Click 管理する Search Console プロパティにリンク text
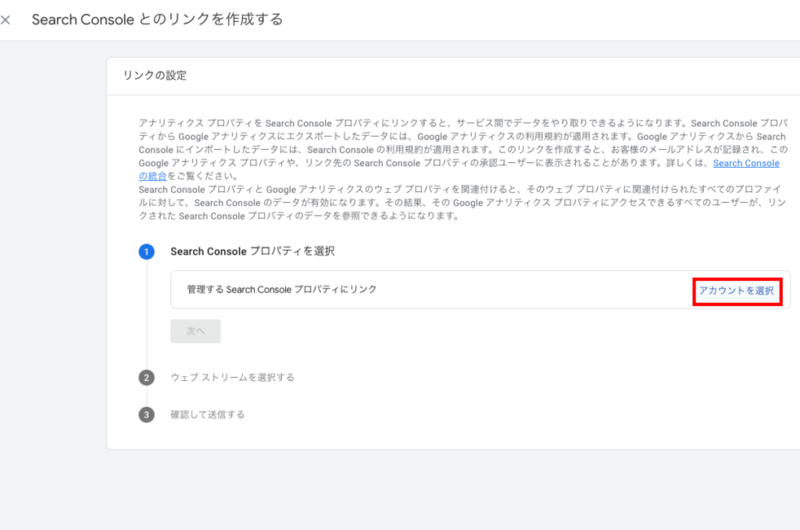The height and width of the screenshot is (530, 800). (282, 289)
